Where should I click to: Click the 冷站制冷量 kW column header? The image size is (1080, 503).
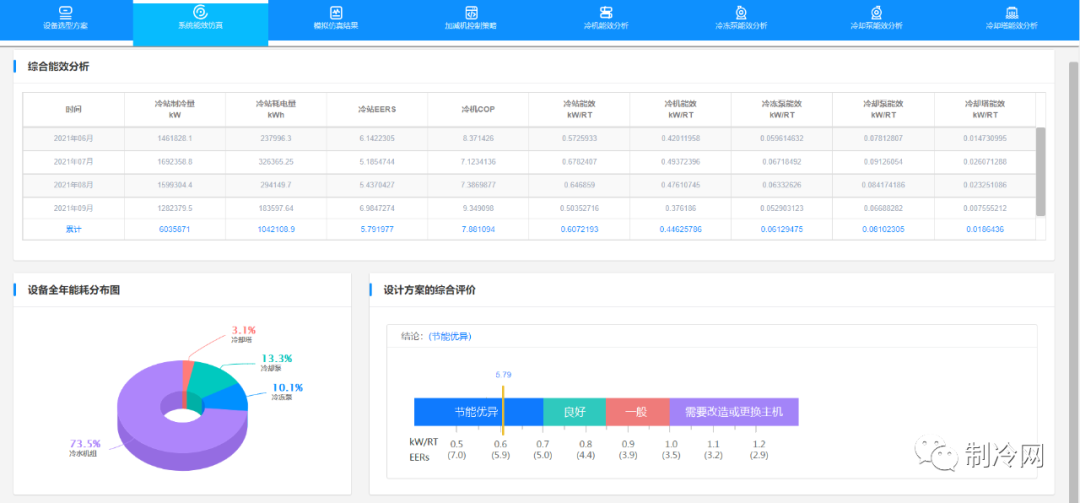pyautogui.click(x=174, y=109)
